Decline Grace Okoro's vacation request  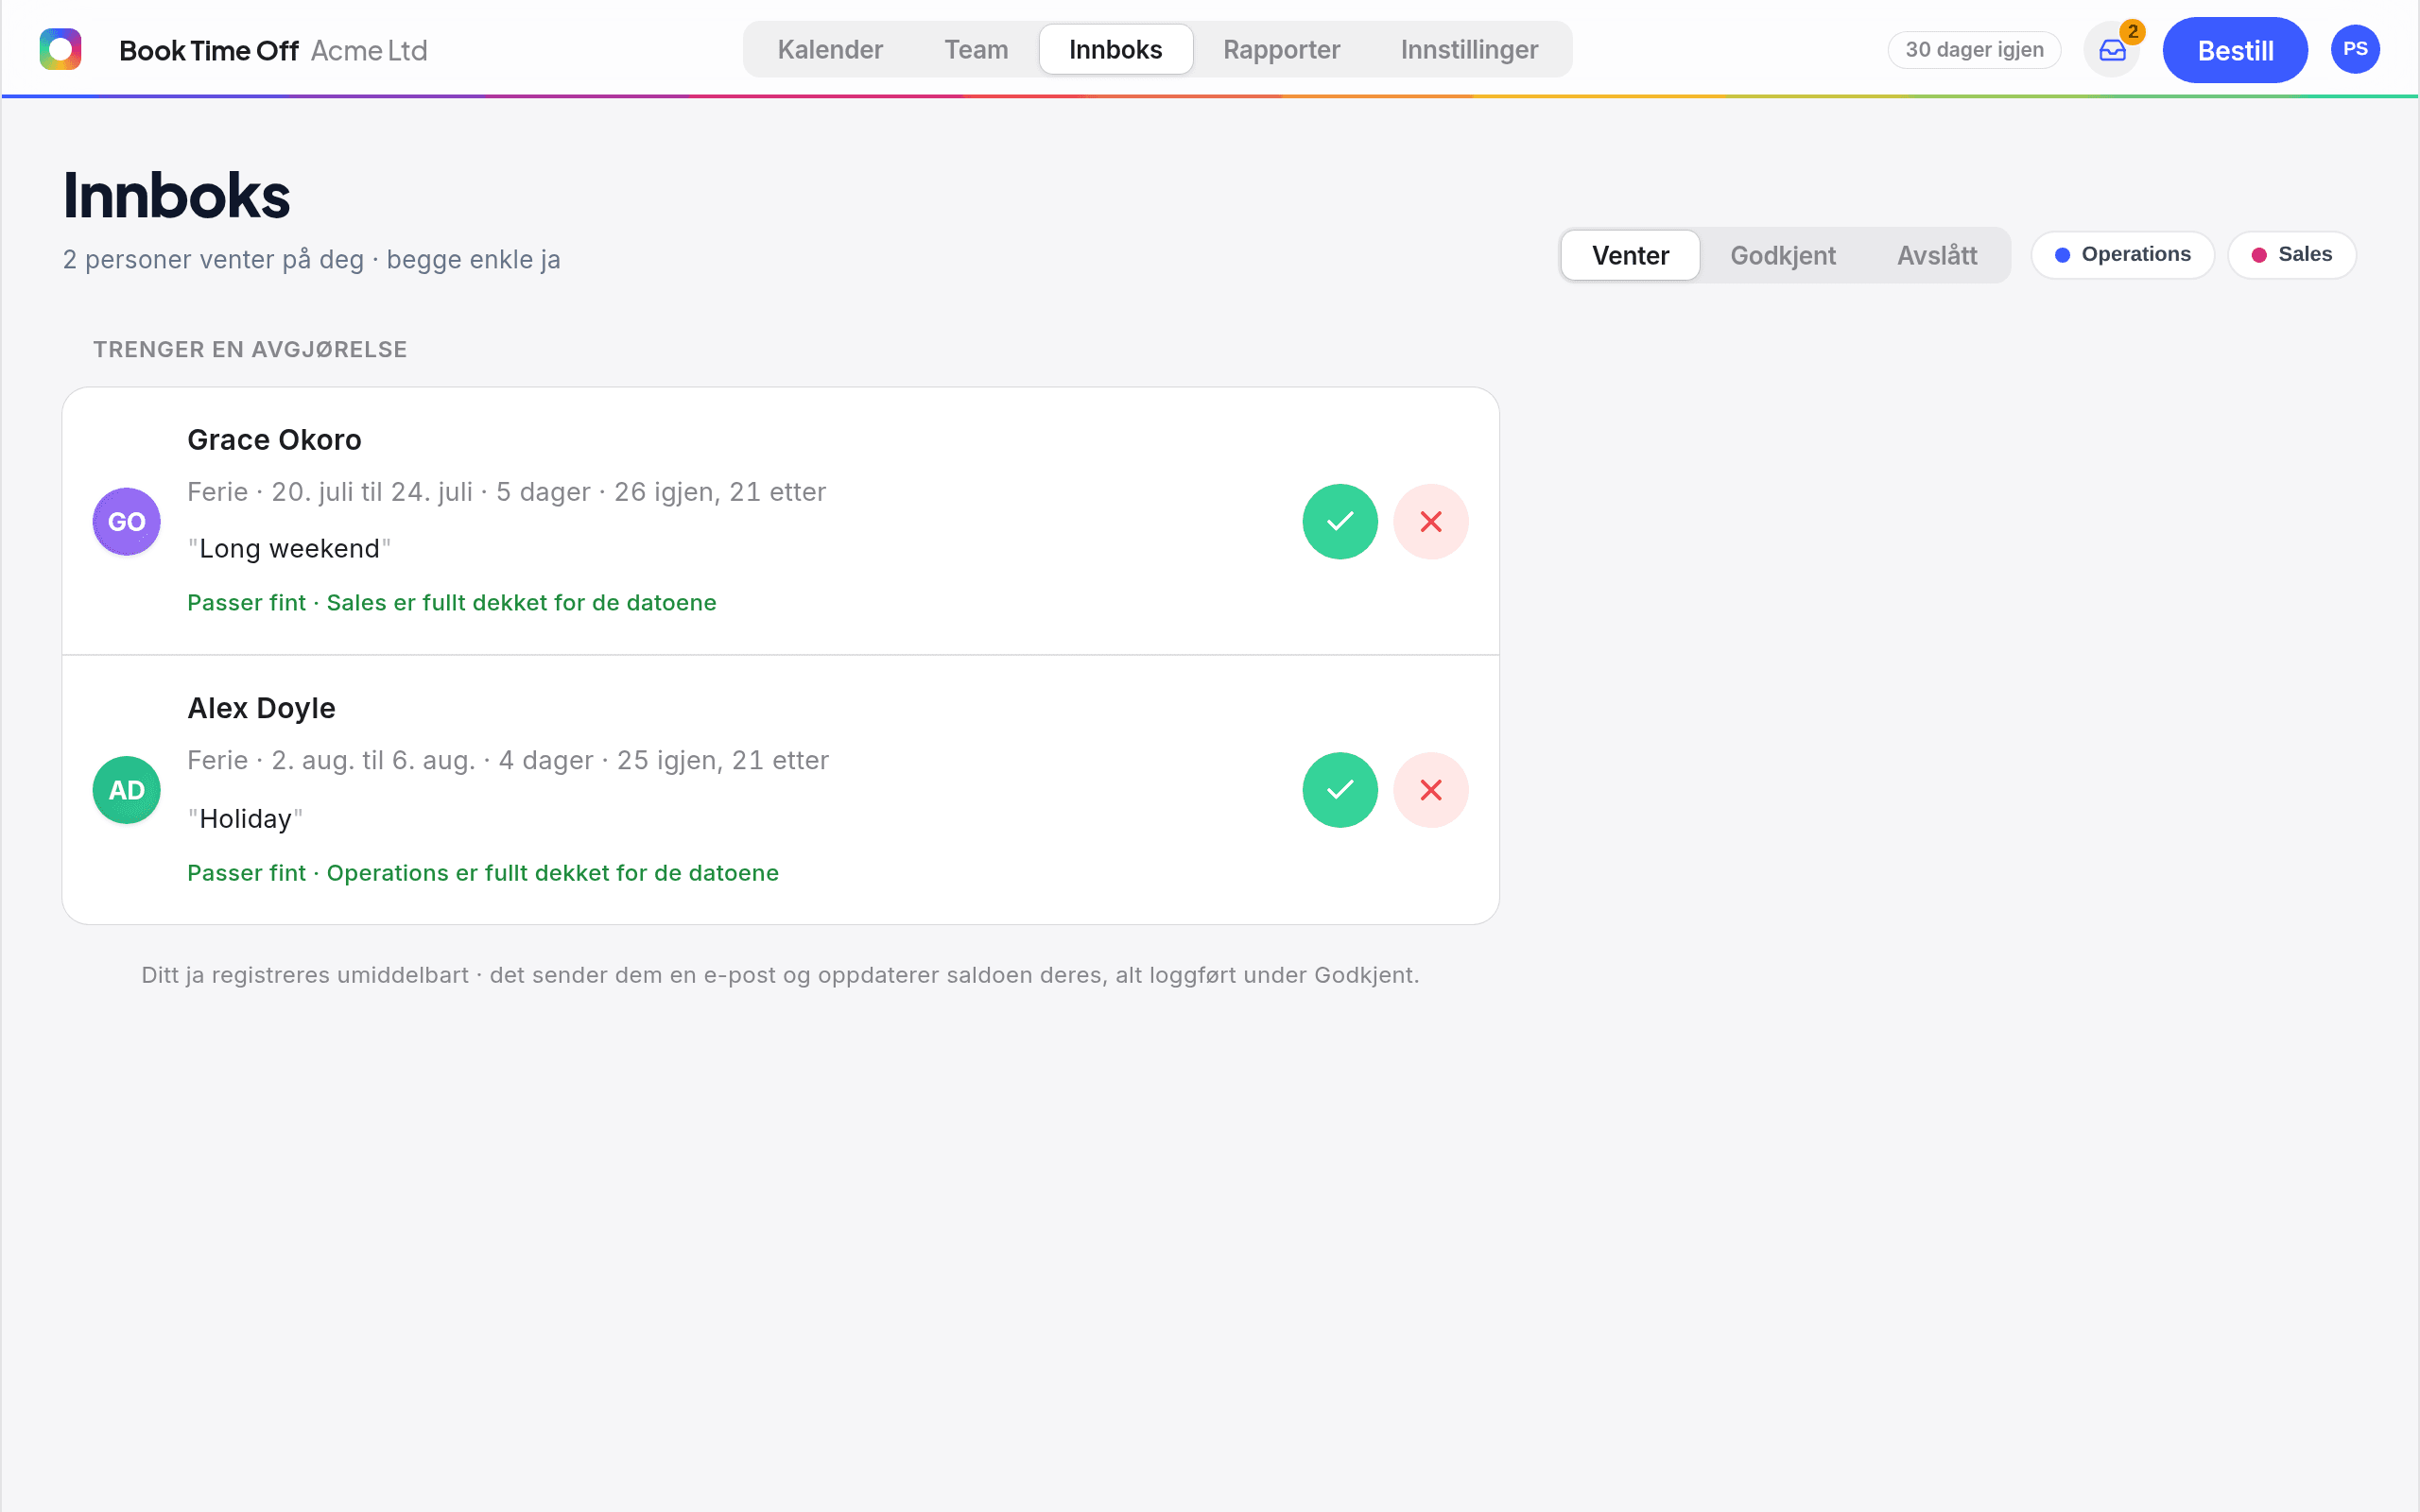pyautogui.click(x=1431, y=522)
